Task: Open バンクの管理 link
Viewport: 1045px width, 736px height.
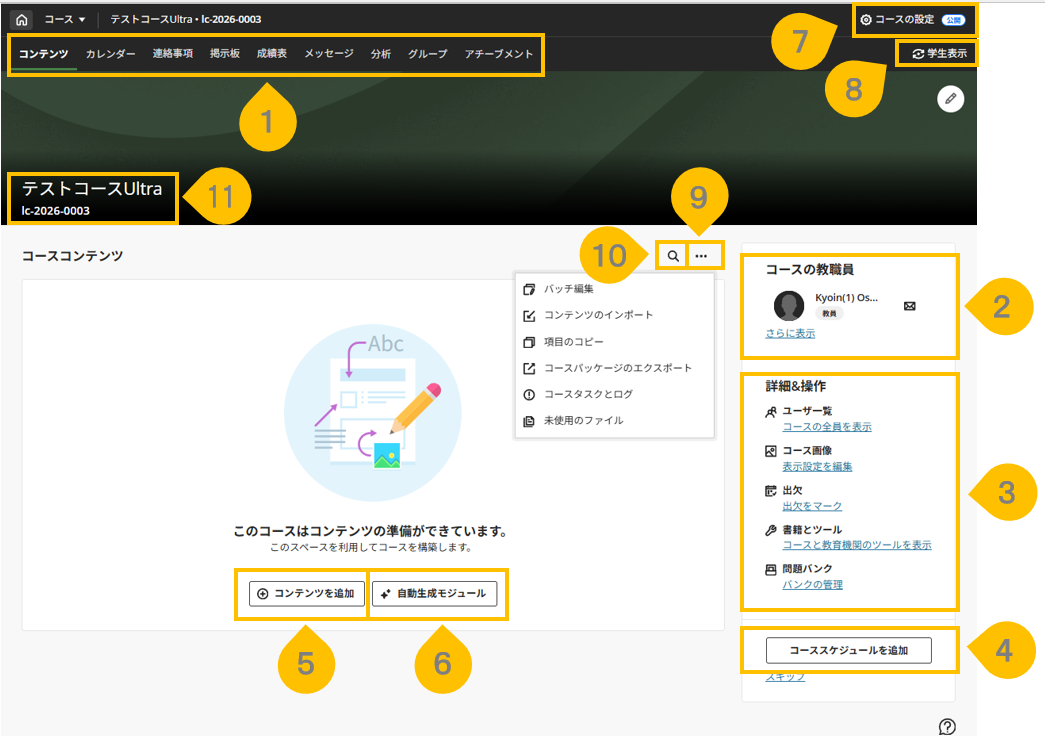Action: pyautogui.click(x=812, y=585)
